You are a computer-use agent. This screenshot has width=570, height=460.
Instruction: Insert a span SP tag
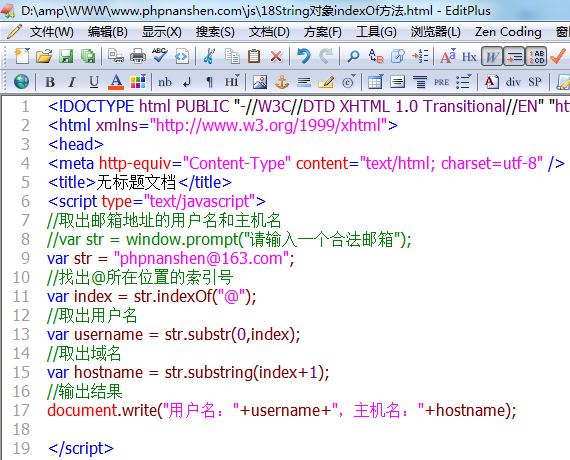pos(535,82)
